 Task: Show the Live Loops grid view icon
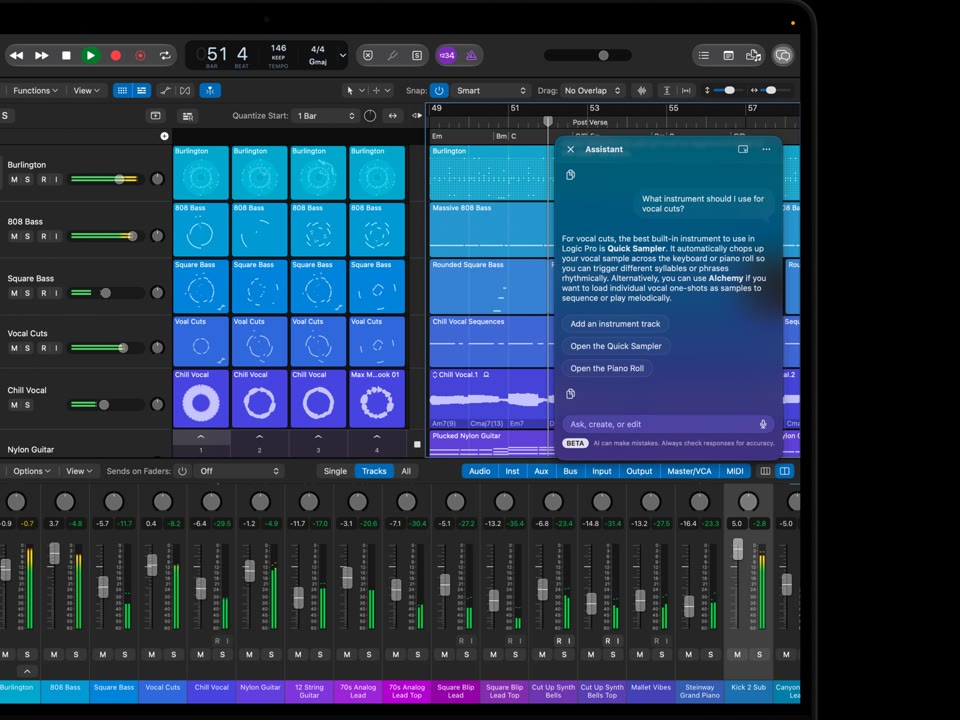point(122,91)
